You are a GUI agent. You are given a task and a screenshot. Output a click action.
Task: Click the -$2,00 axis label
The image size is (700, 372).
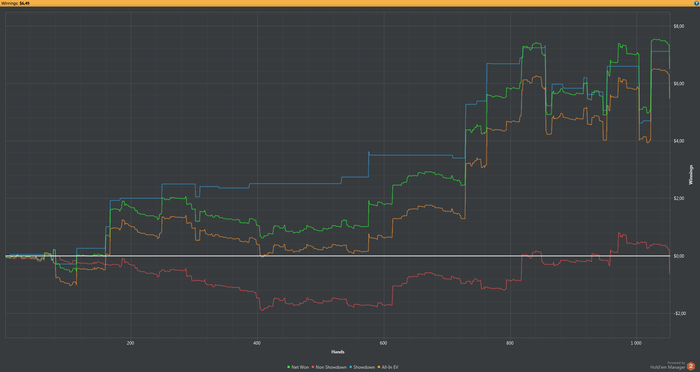click(x=679, y=313)
